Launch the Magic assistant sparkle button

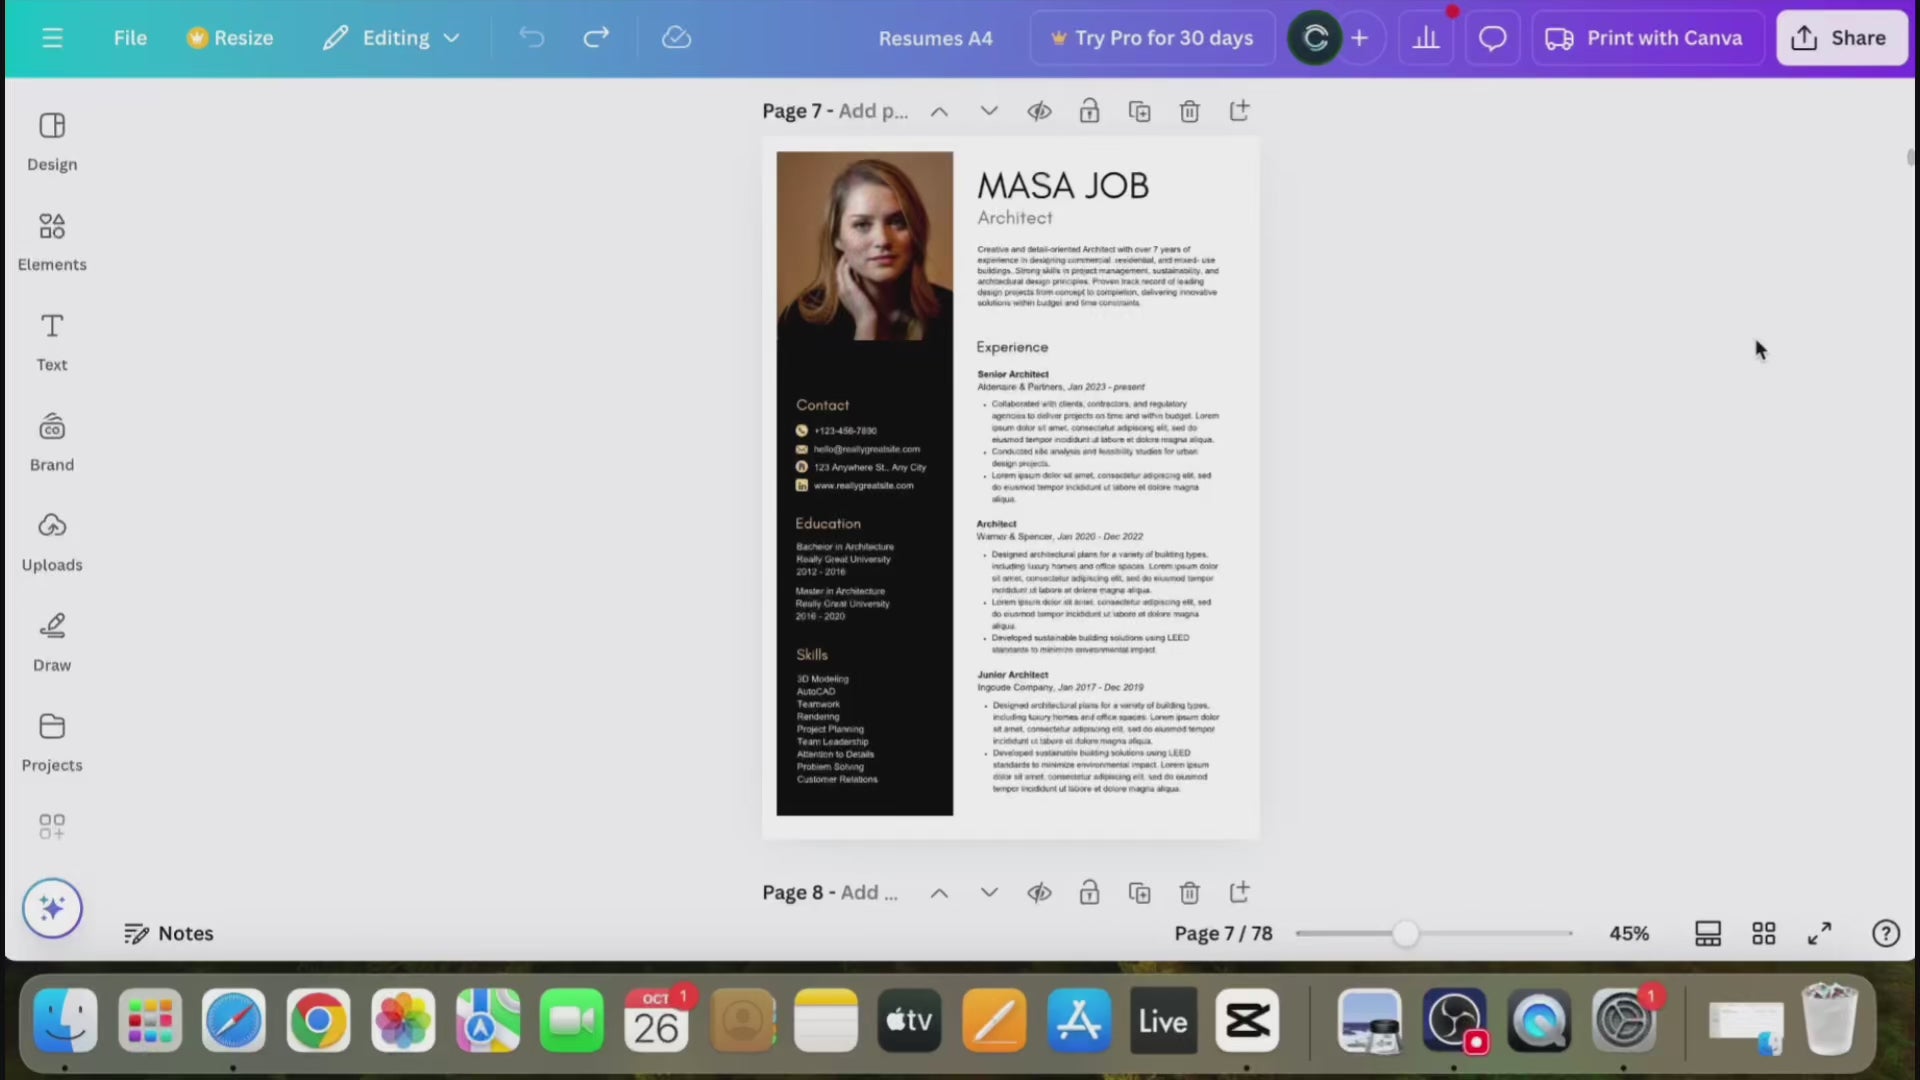52,908
